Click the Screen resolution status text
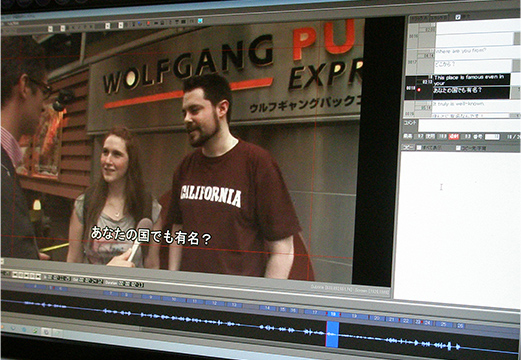Screen dimensions: 521x360 click(x=372, y=291)
